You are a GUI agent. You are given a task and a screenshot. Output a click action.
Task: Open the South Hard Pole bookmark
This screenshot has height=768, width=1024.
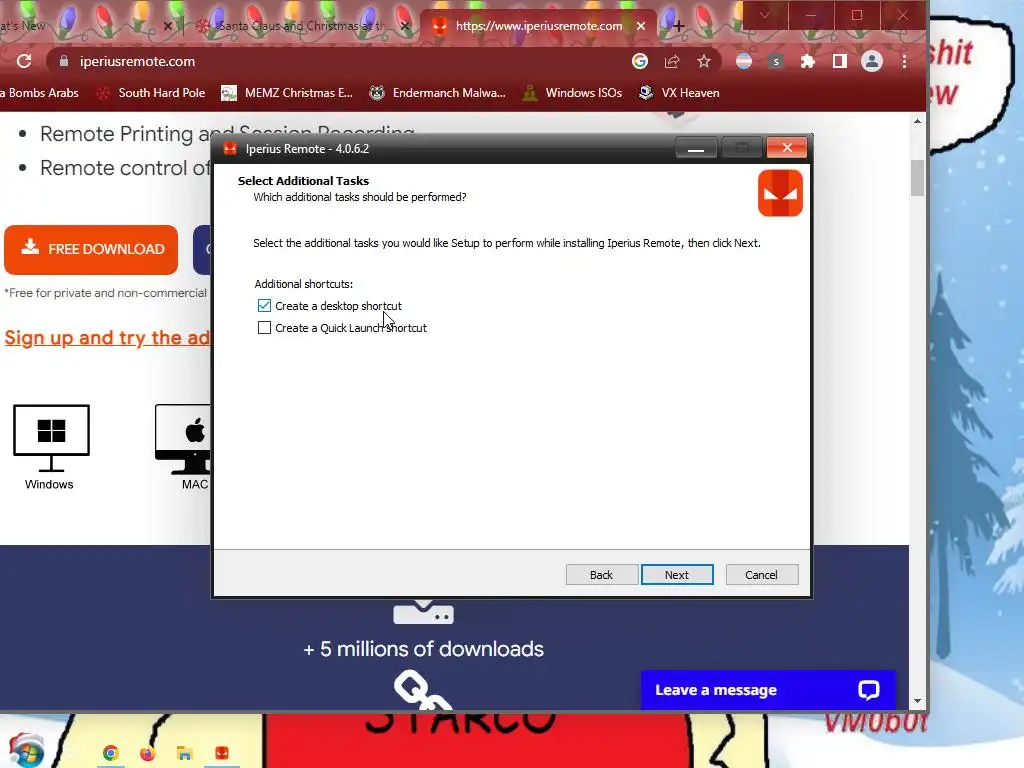point(152,93)
